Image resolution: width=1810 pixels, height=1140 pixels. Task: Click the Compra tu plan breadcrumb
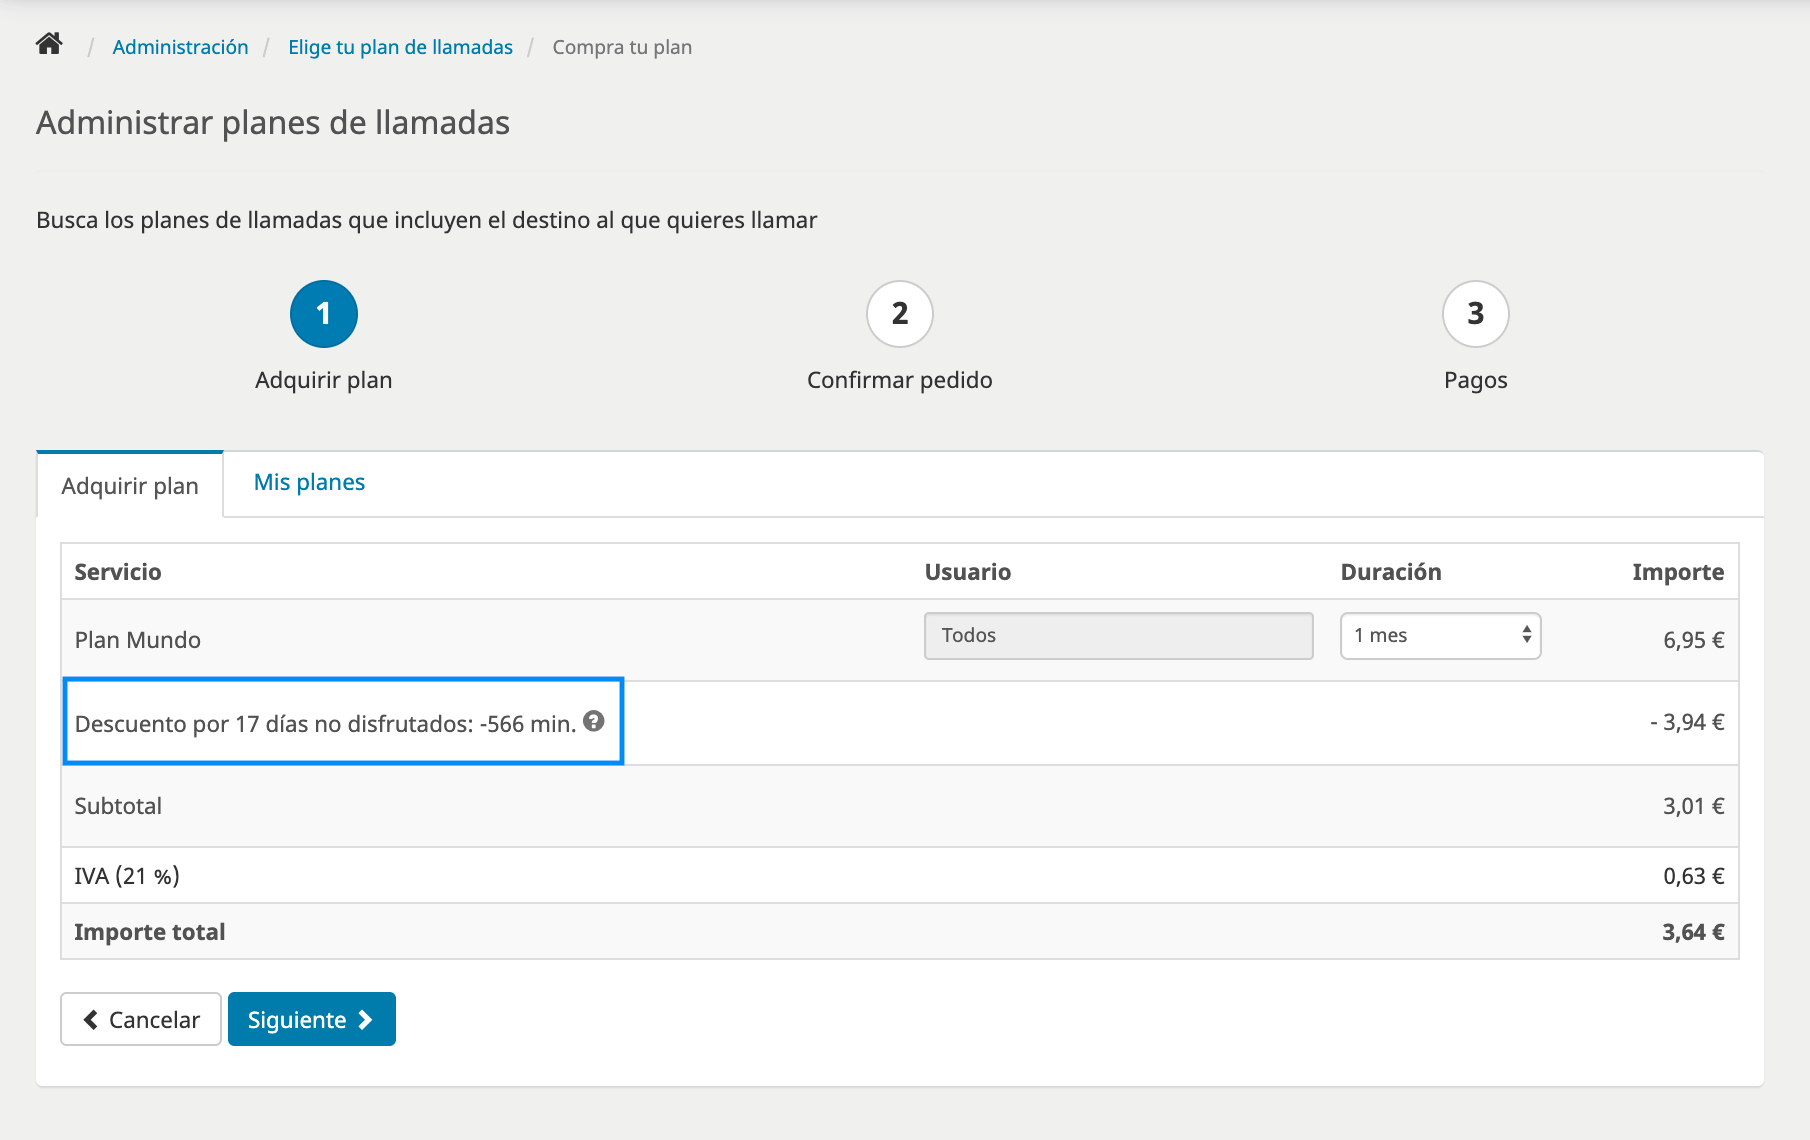622,47
